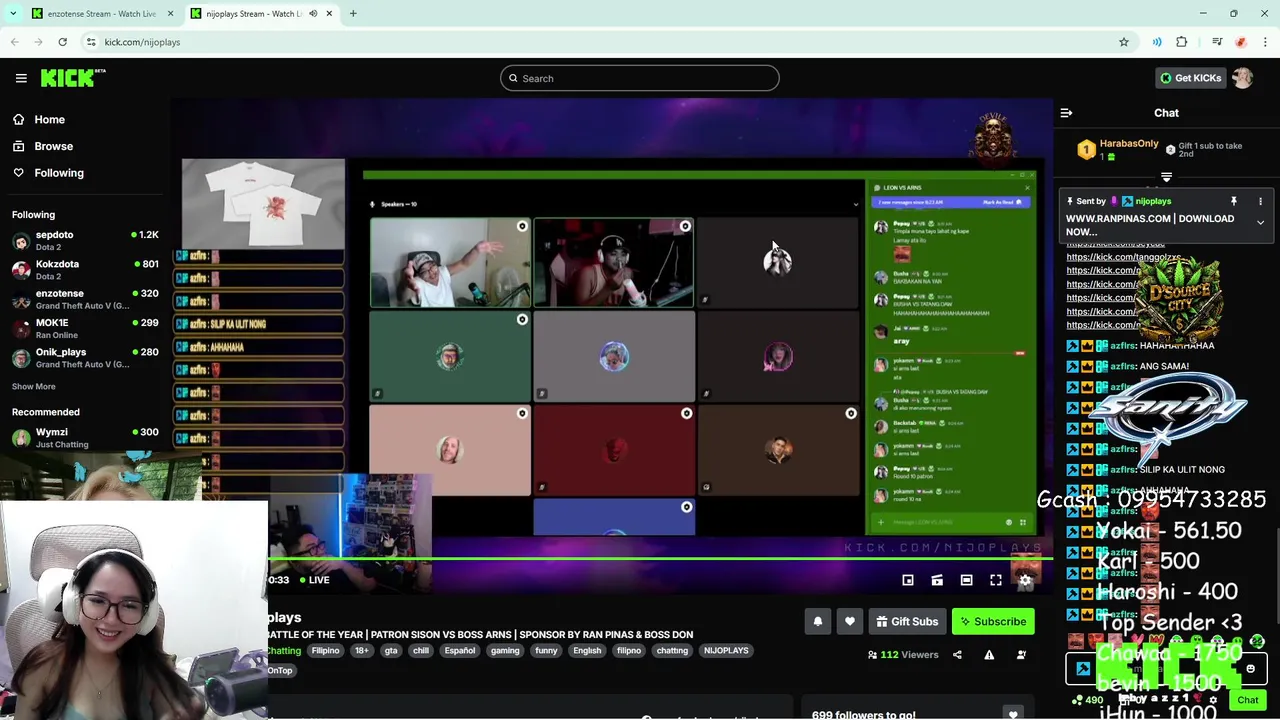Viewport: 1280px width, 720px height.
Task: Toggle notifications bell for nijoplays
Action: click(x=818, y=622)
